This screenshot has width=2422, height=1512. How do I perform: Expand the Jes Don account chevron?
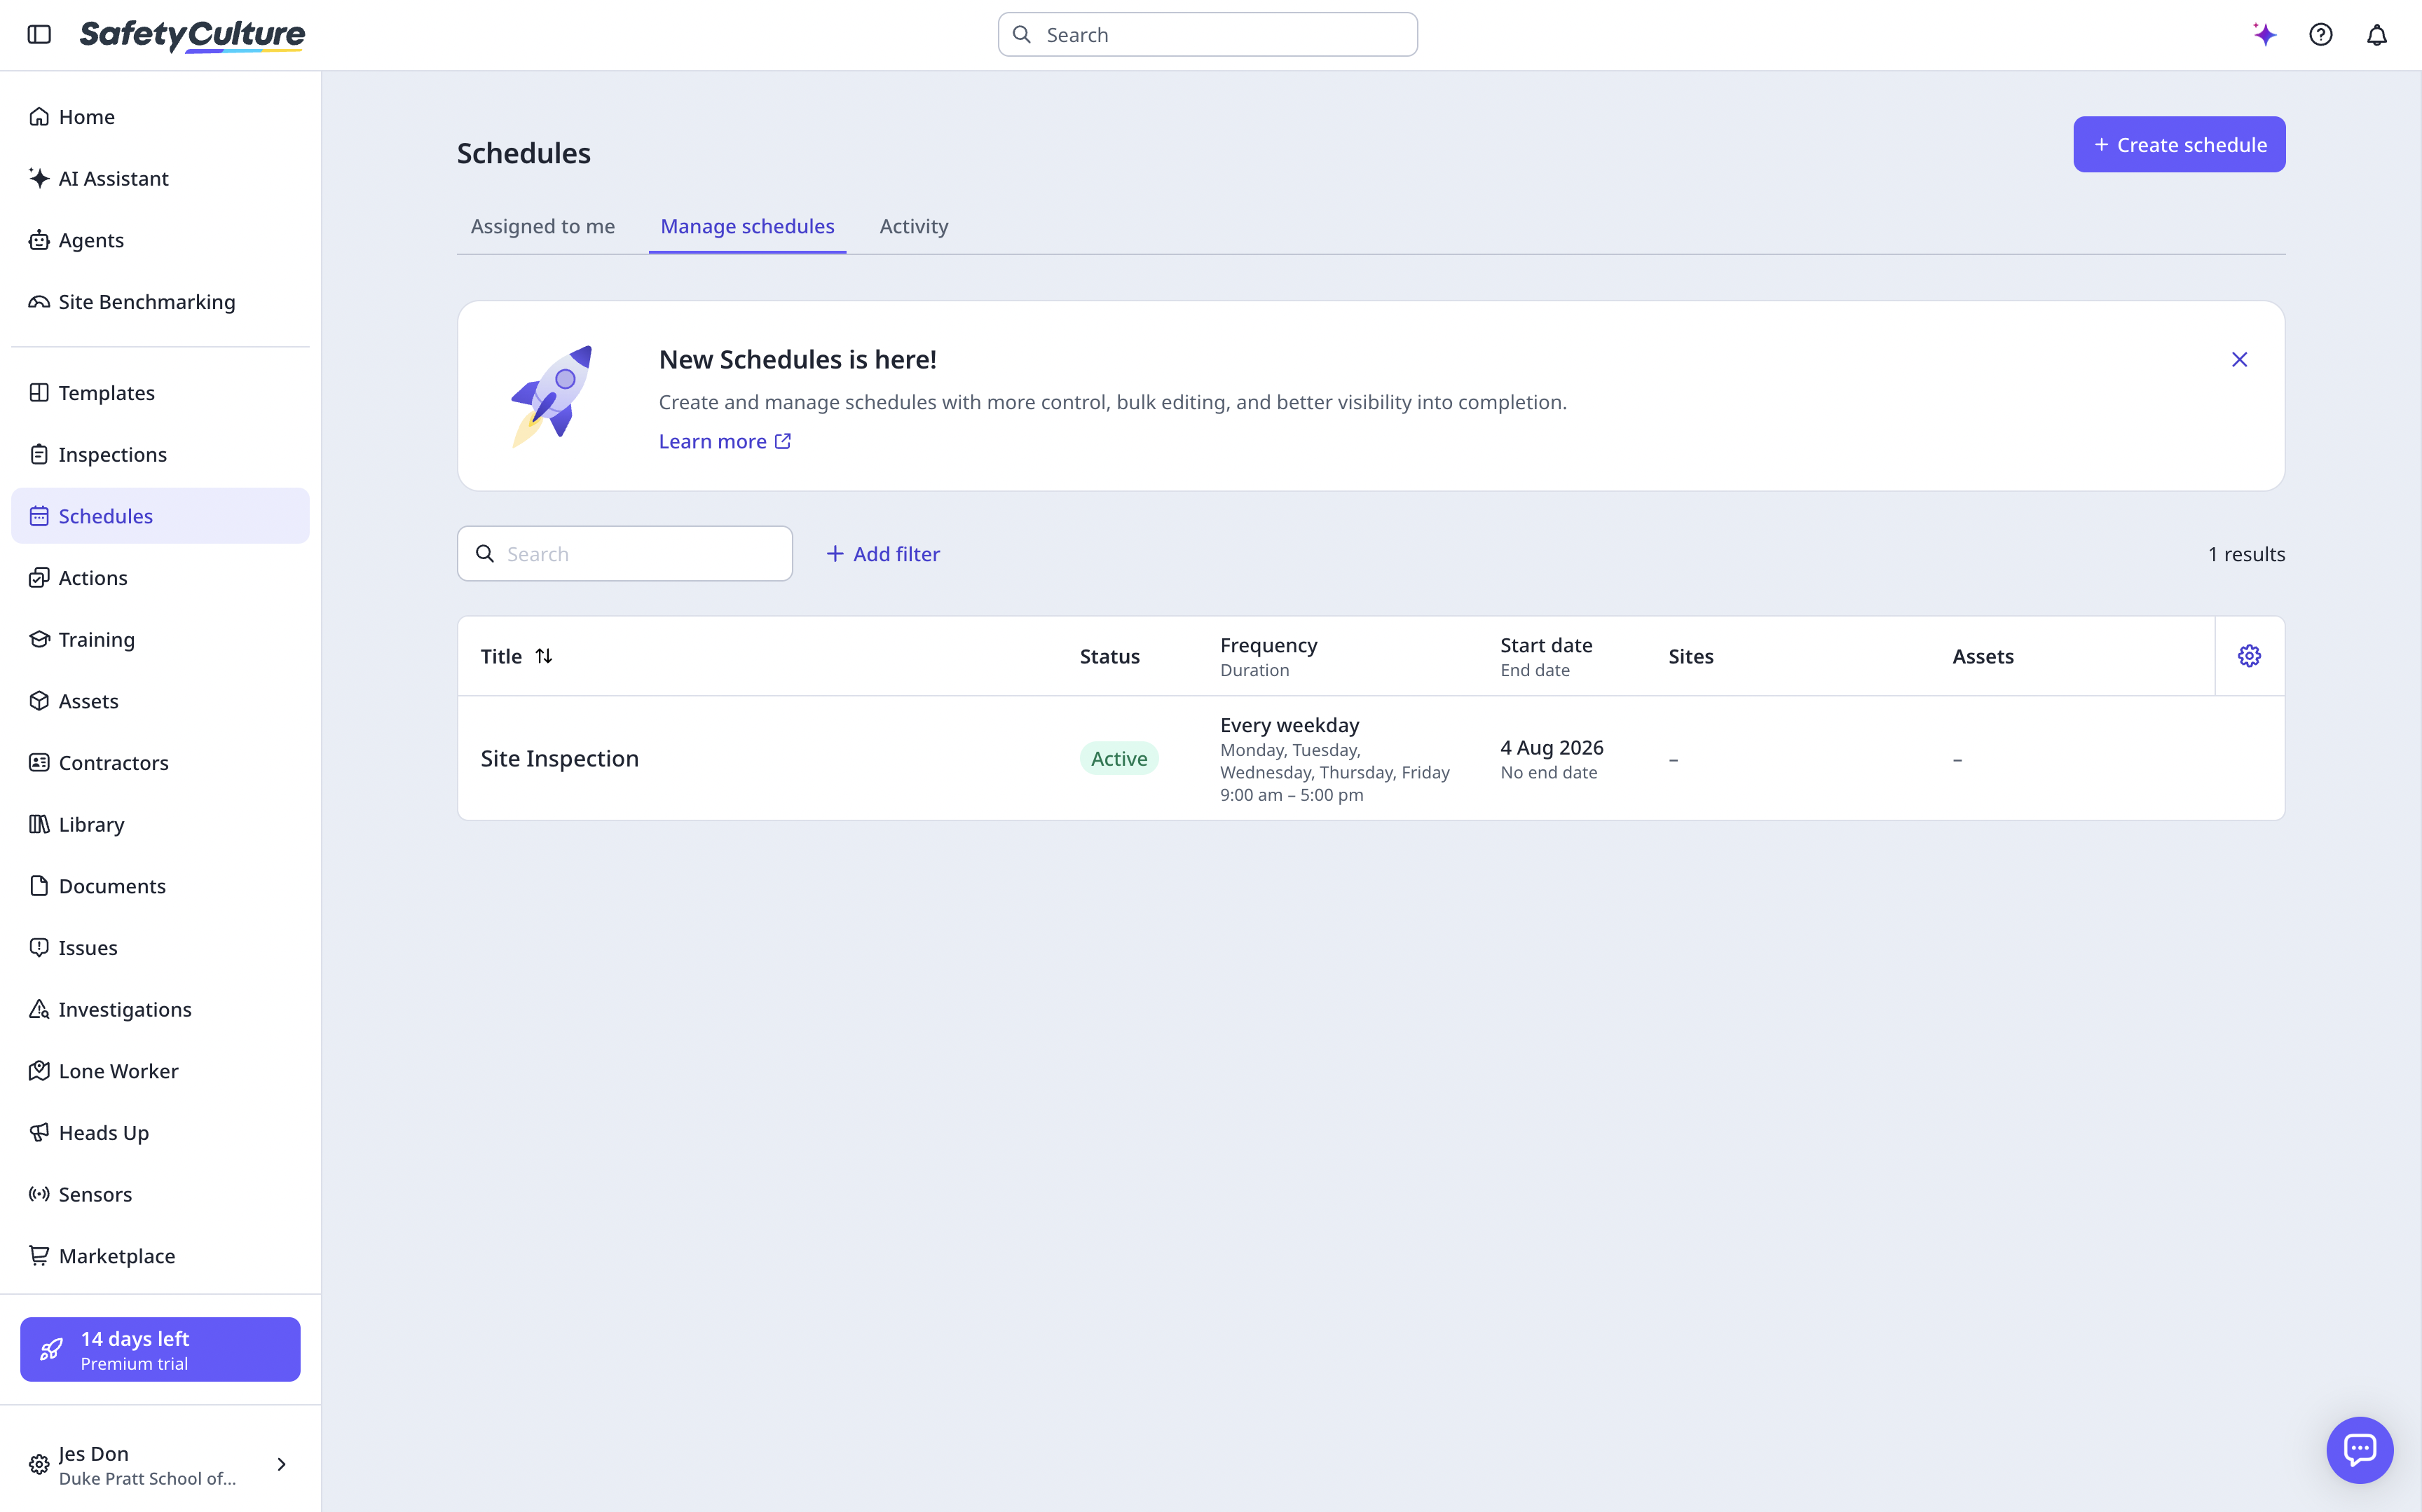click(x=282, y=1465)
